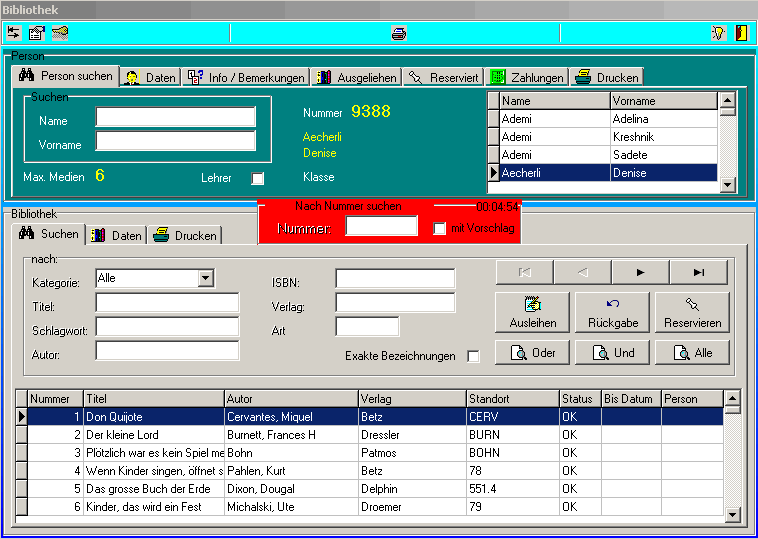758x539 pixels.
Task: Toggle the Lehrer checkbox
Action: tap(258, 178)
